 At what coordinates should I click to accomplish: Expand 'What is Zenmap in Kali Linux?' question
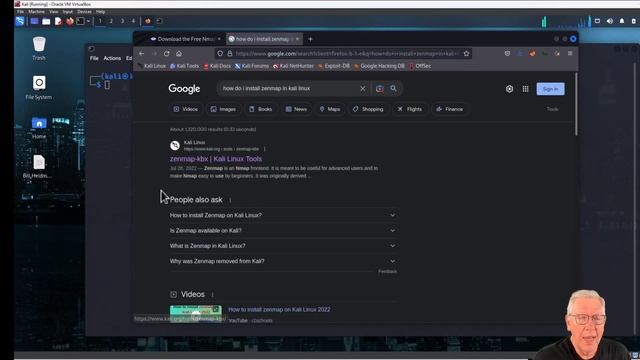(283, 246)
